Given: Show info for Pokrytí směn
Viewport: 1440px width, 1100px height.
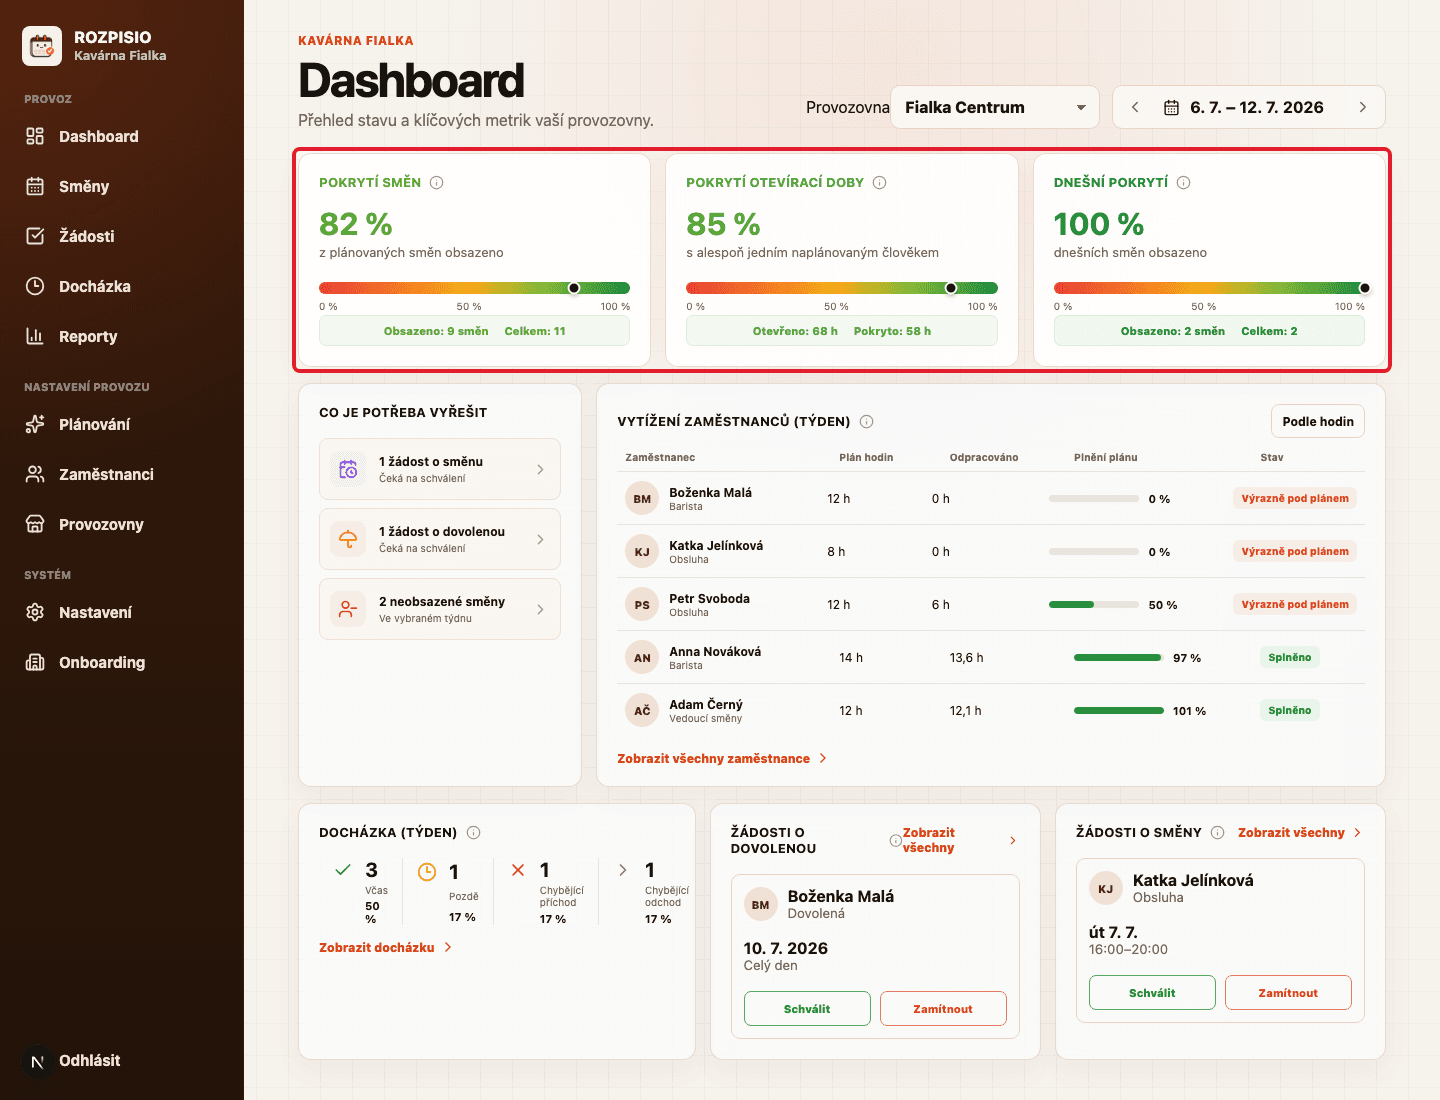Looking at the screenshot, I should (436, 182).
